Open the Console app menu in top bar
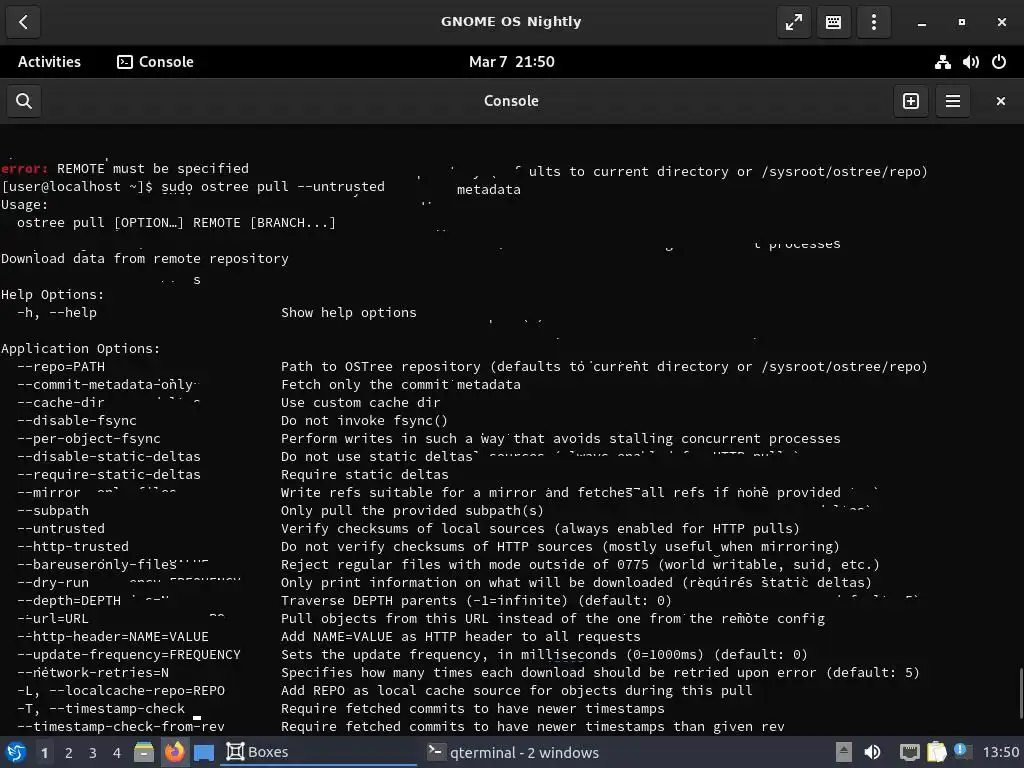1024x768 pixels. coord(155,62)
